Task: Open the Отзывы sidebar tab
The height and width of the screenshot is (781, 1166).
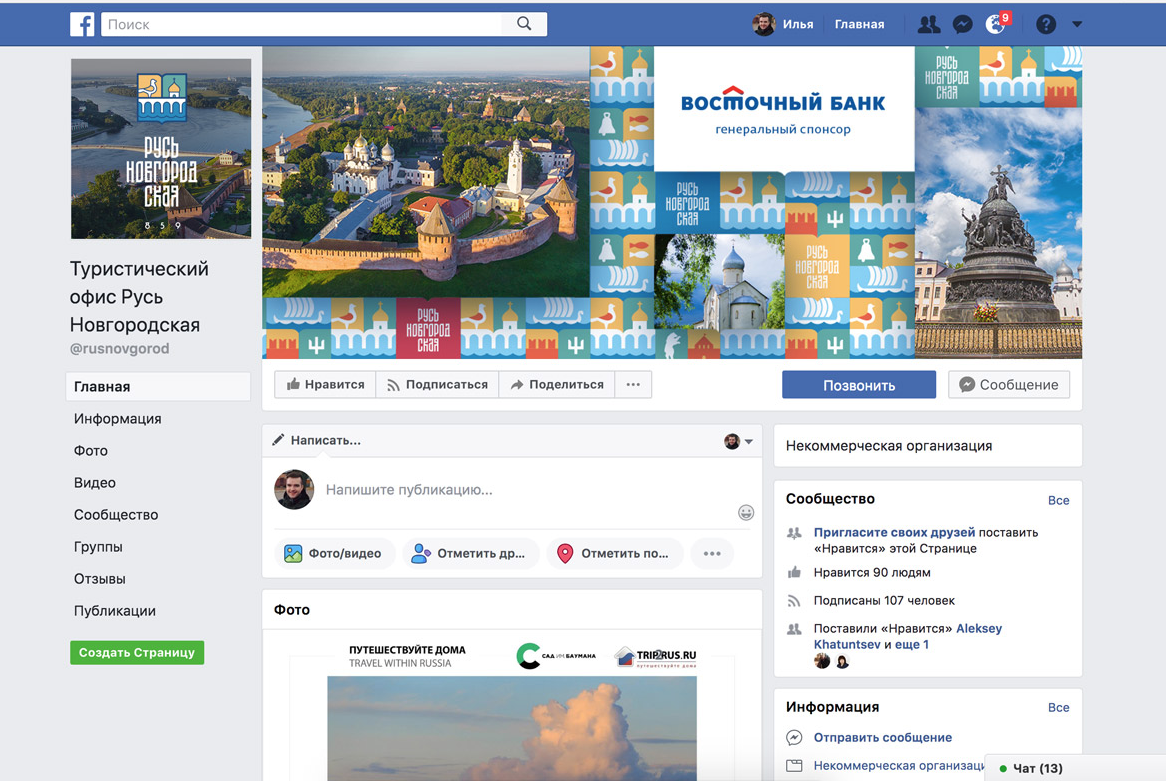Action: pos(100,579)
